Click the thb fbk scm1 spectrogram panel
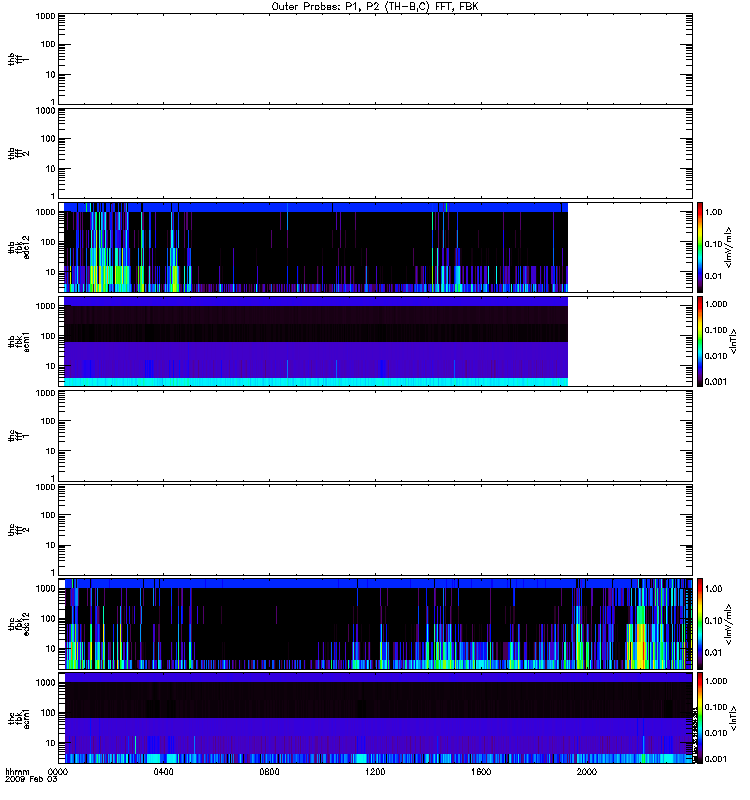Image resolution: width=750 pixels, height=800 pixels. tap(375, 341)
